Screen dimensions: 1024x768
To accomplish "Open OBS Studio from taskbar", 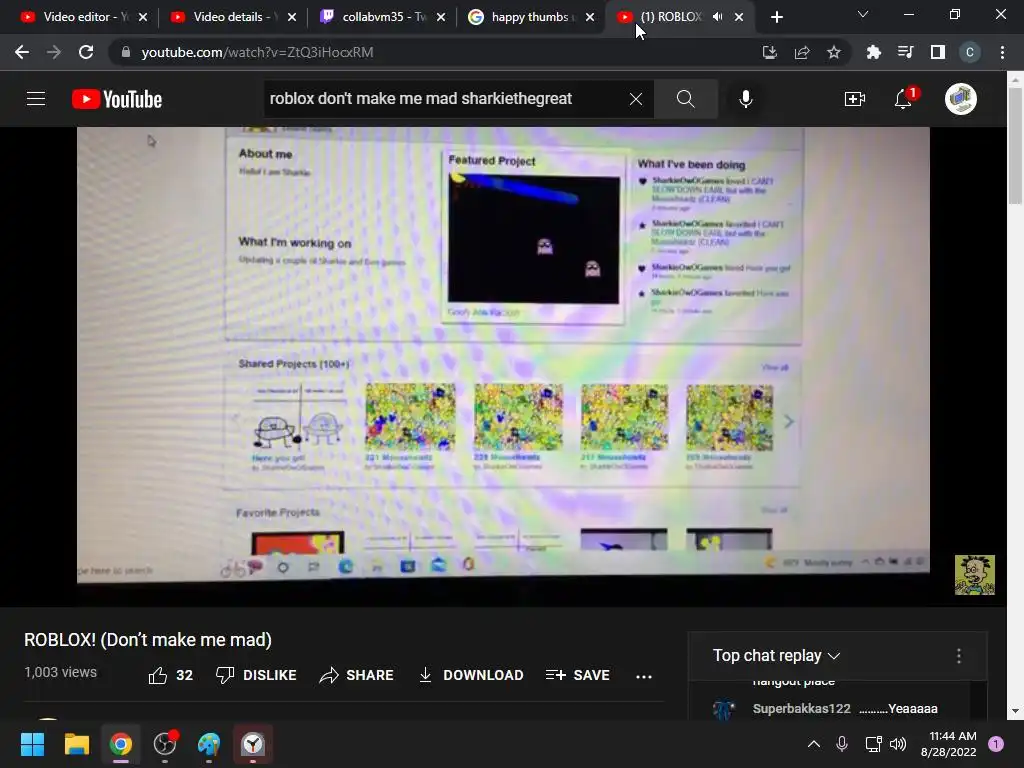I will pyautogui.click(x=165, y=744).
